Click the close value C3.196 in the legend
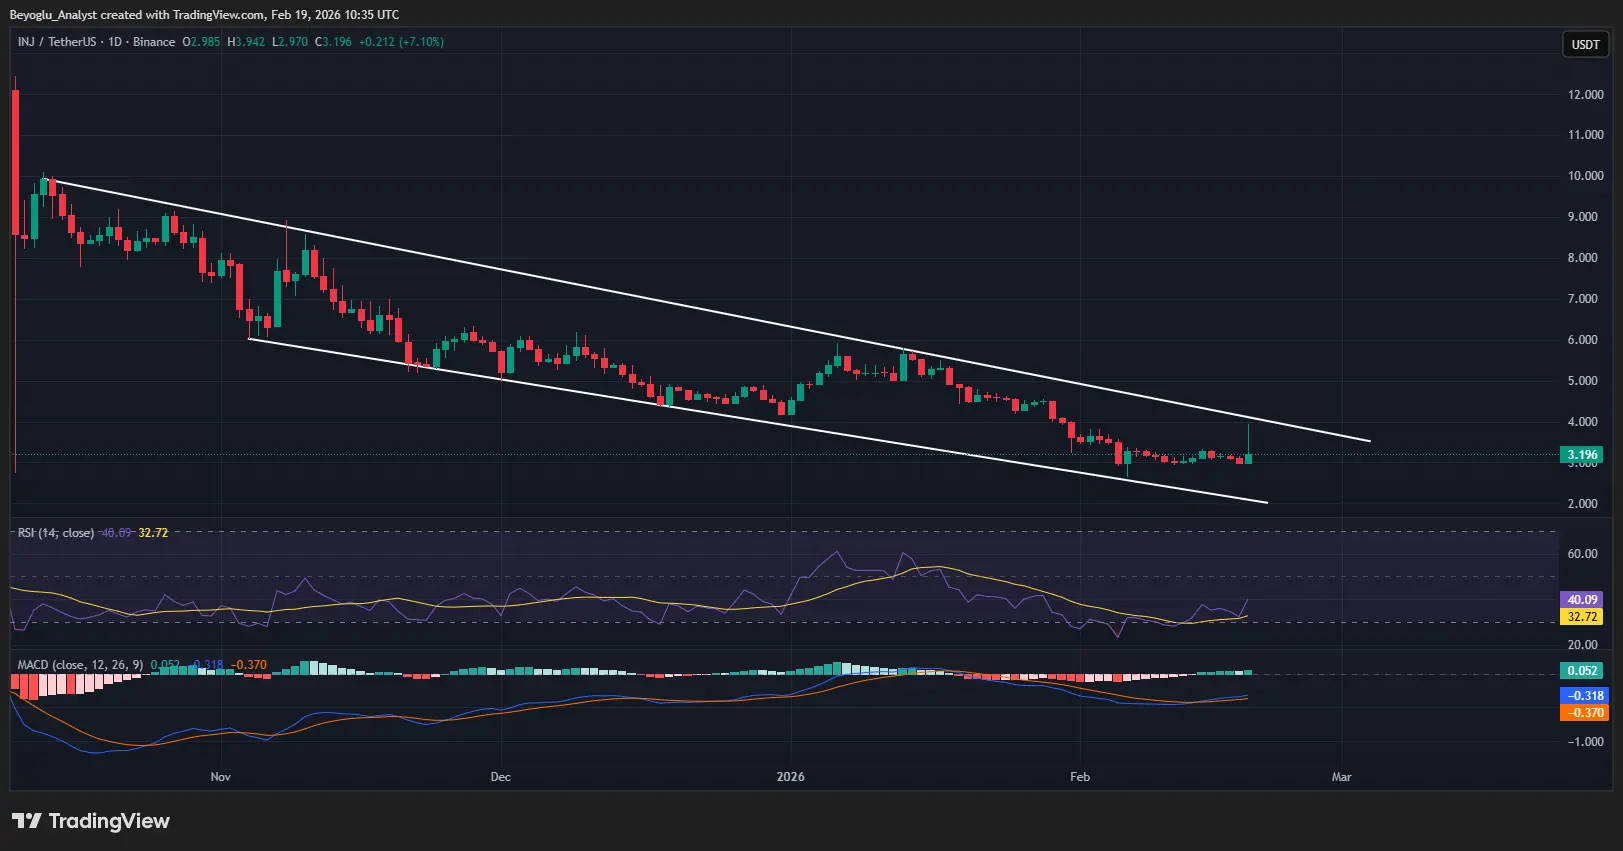The image size is (1623, 851). click(333, 42)
